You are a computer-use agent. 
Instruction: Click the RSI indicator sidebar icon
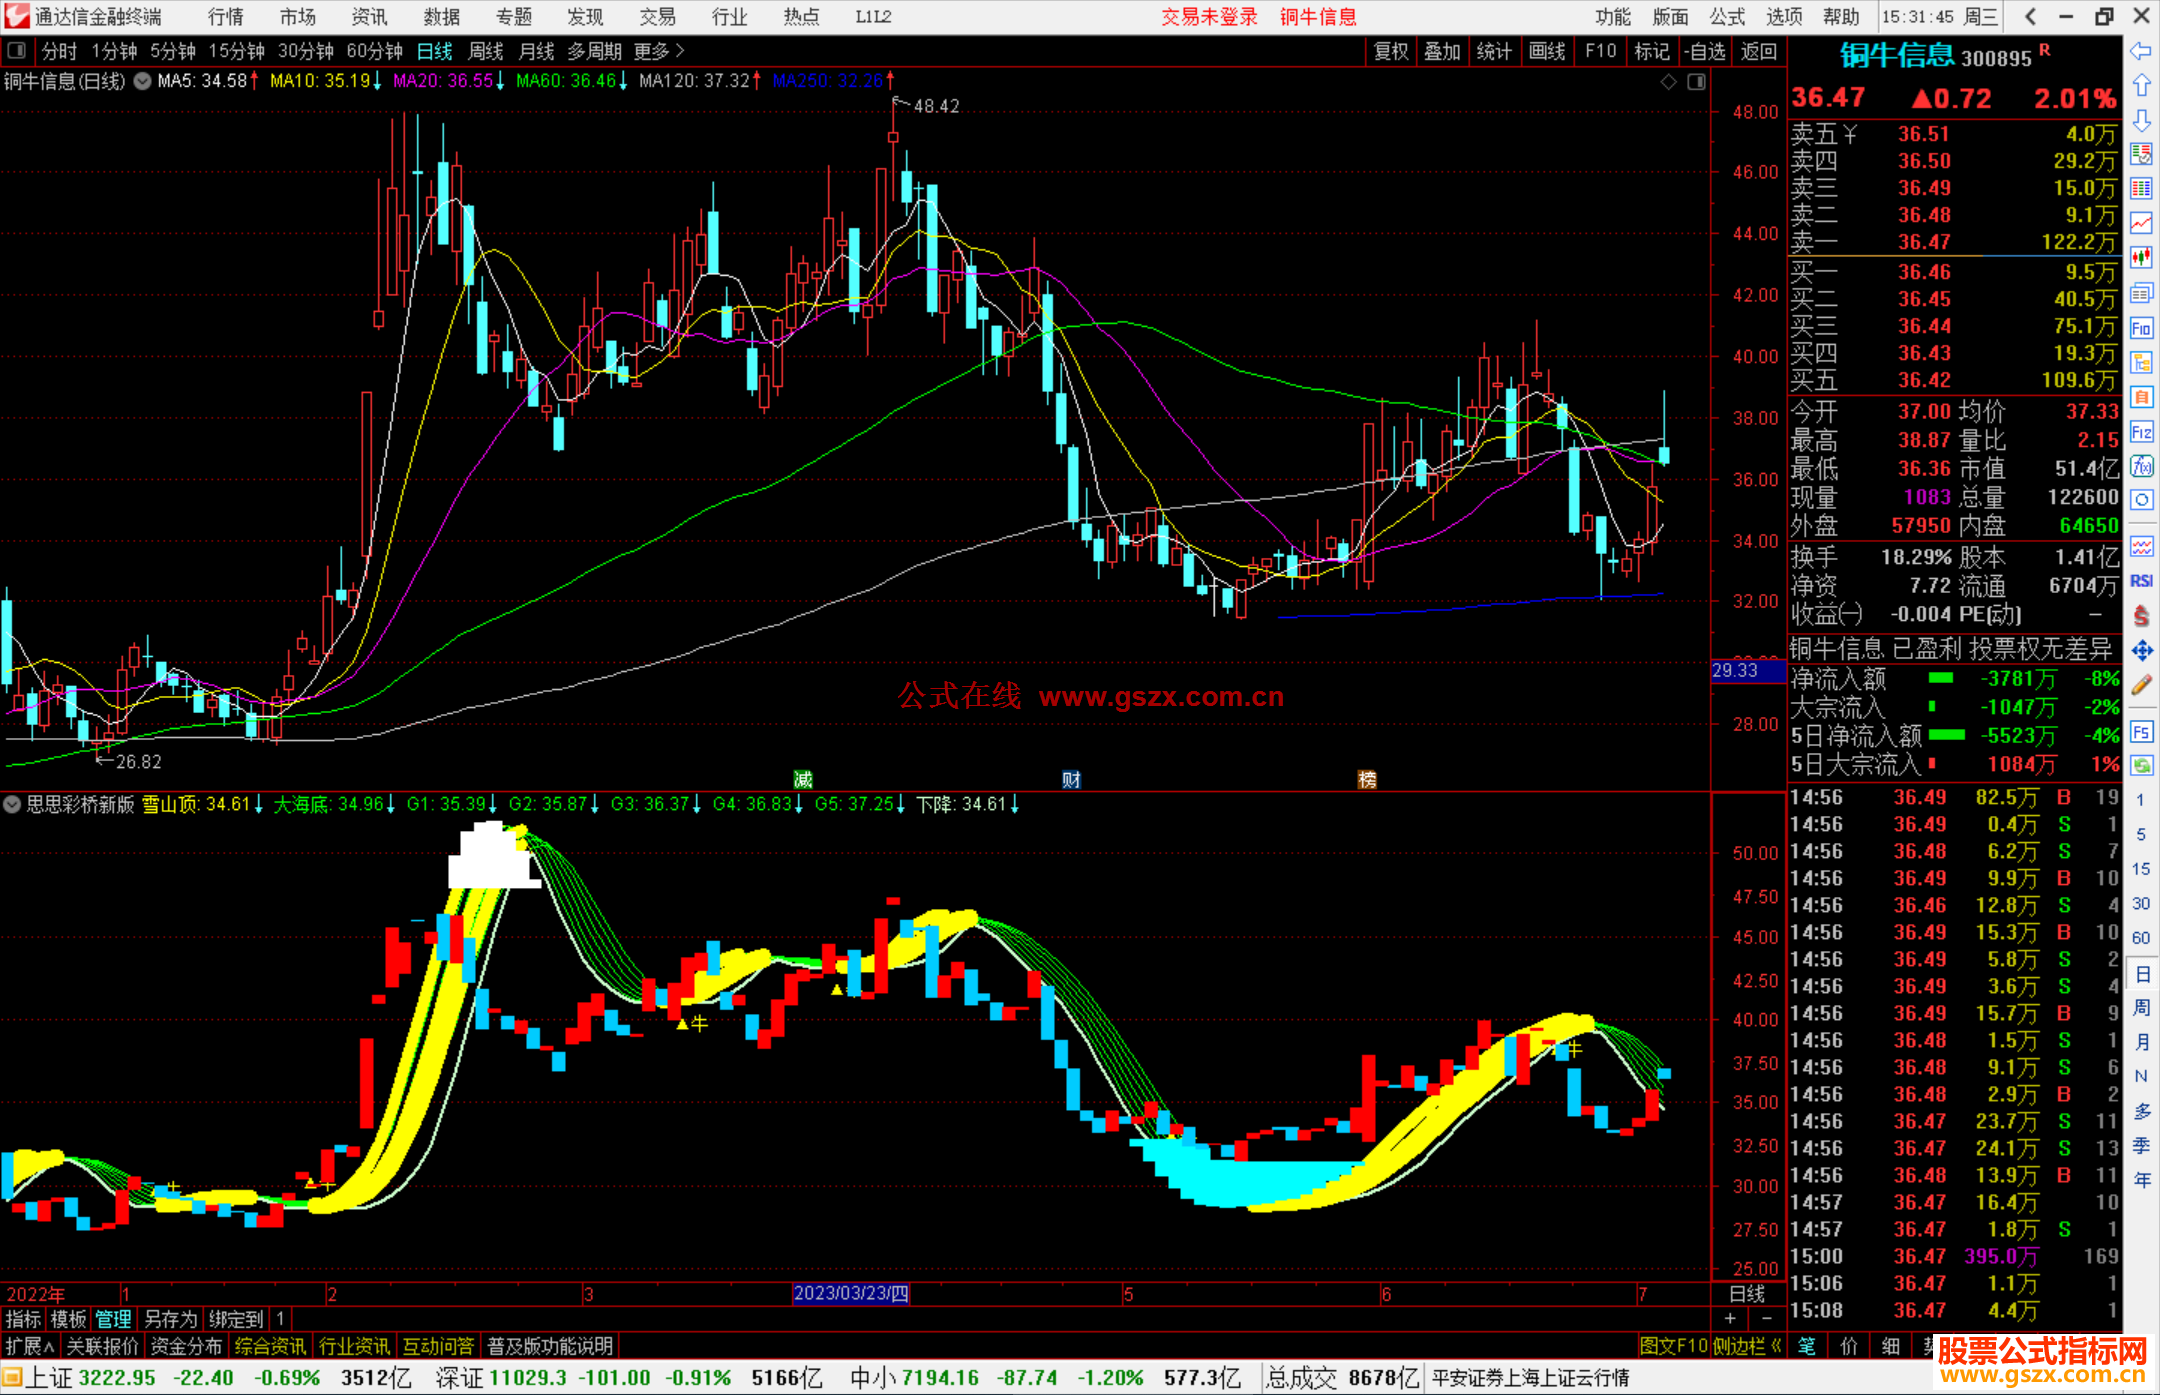tap(2141, 581)
